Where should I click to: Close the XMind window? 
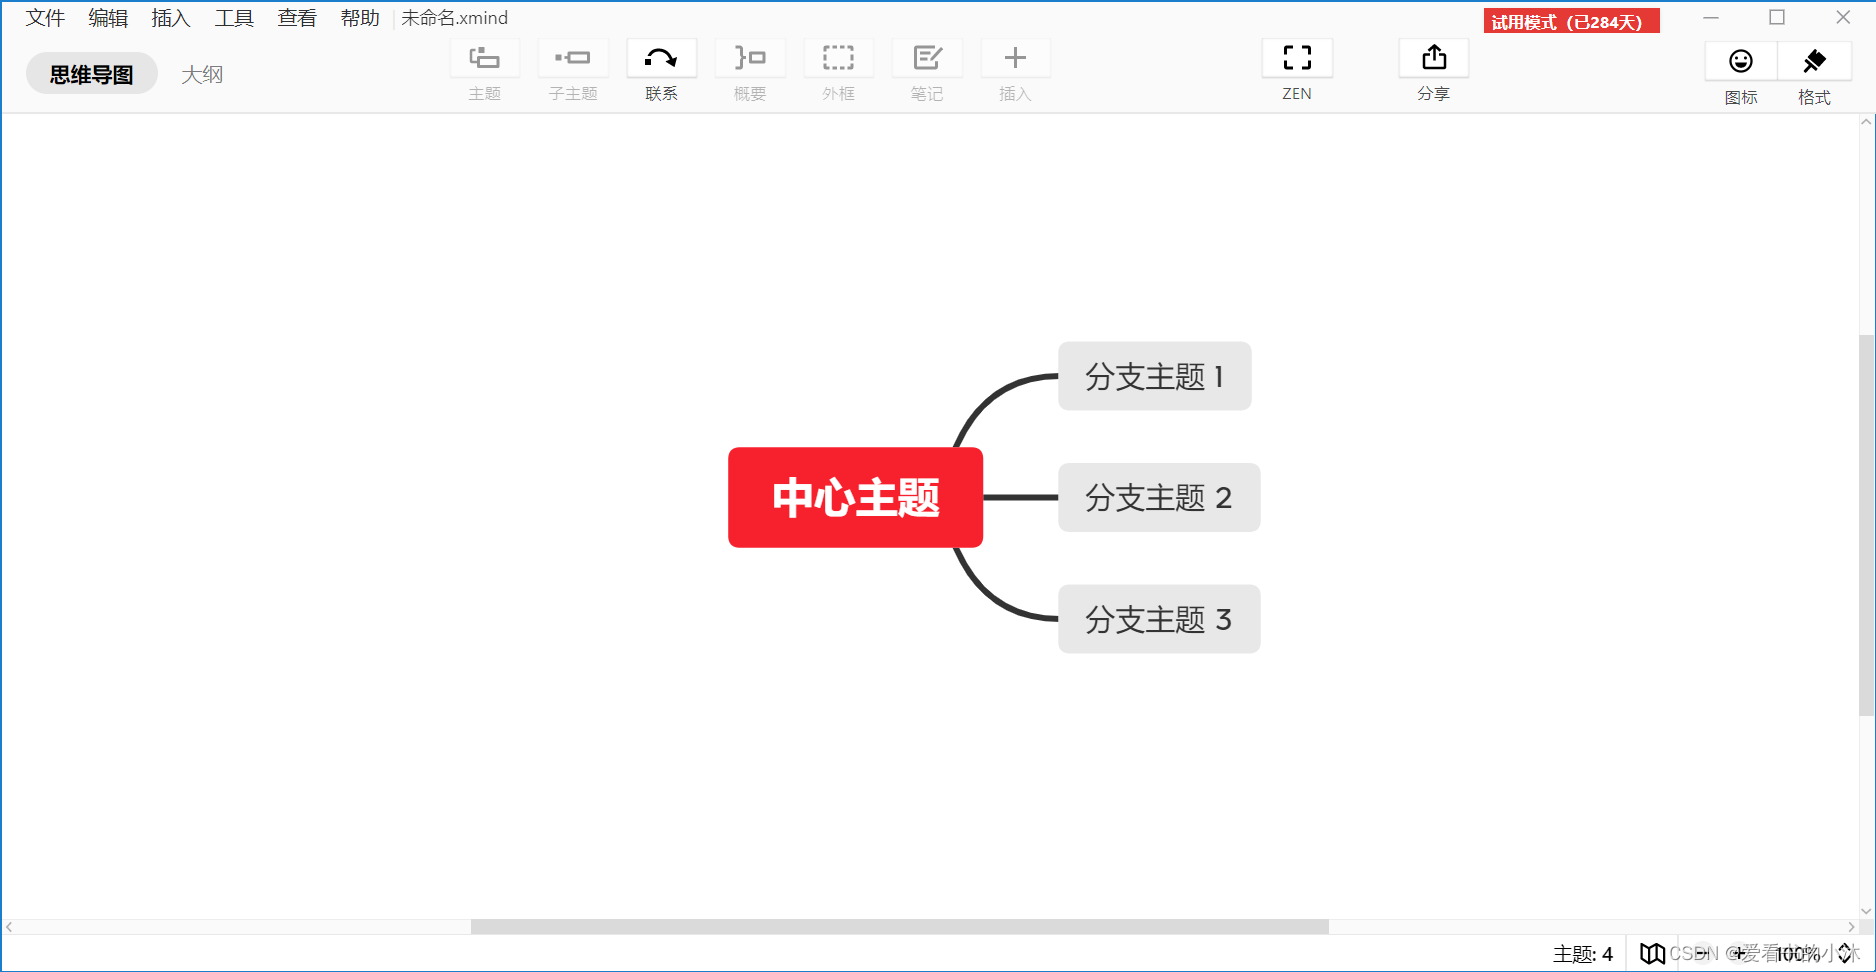(x=1843, y=17)
